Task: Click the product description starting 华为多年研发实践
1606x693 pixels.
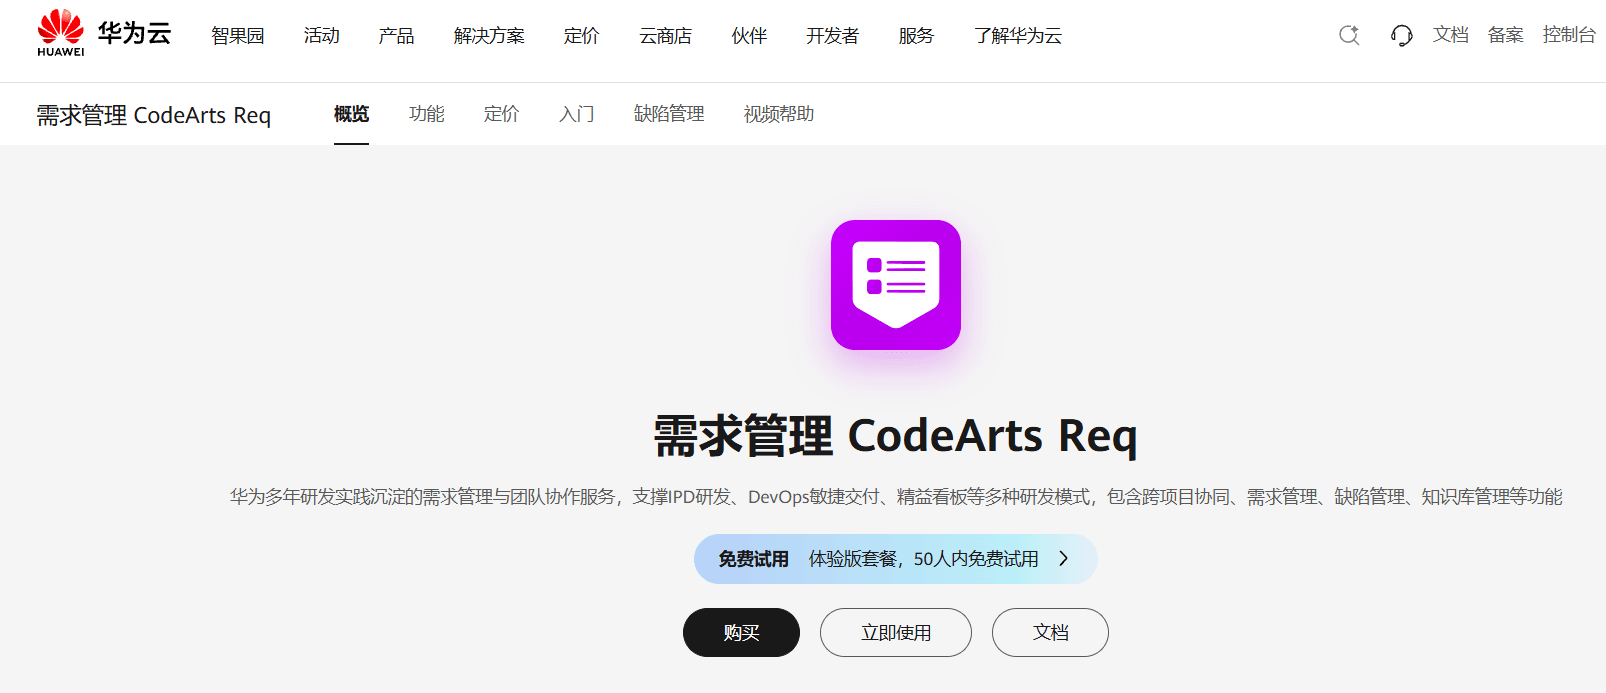Action: tap(896, 497)
